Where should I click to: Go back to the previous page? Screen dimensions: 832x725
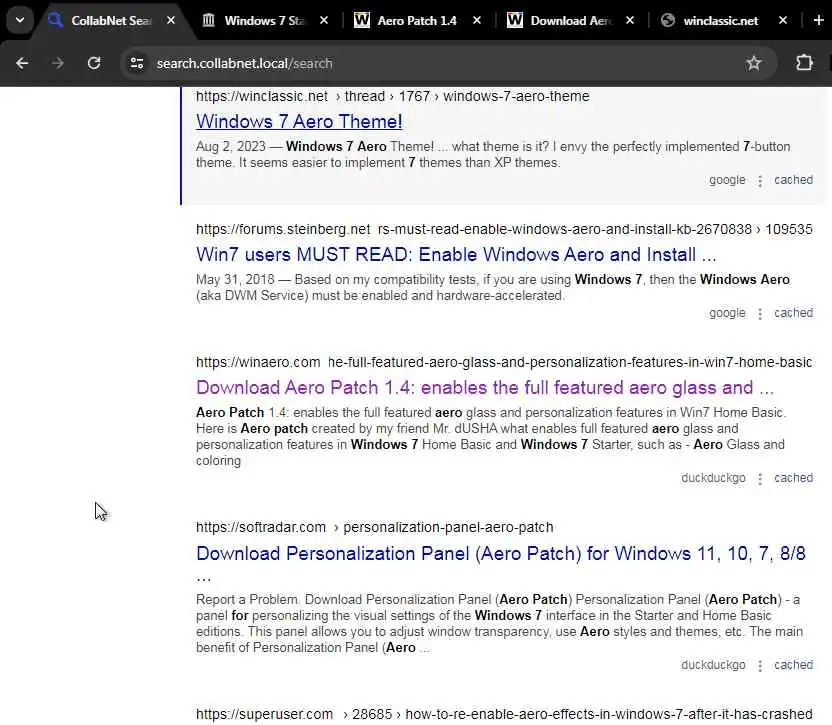coord(22,64)
